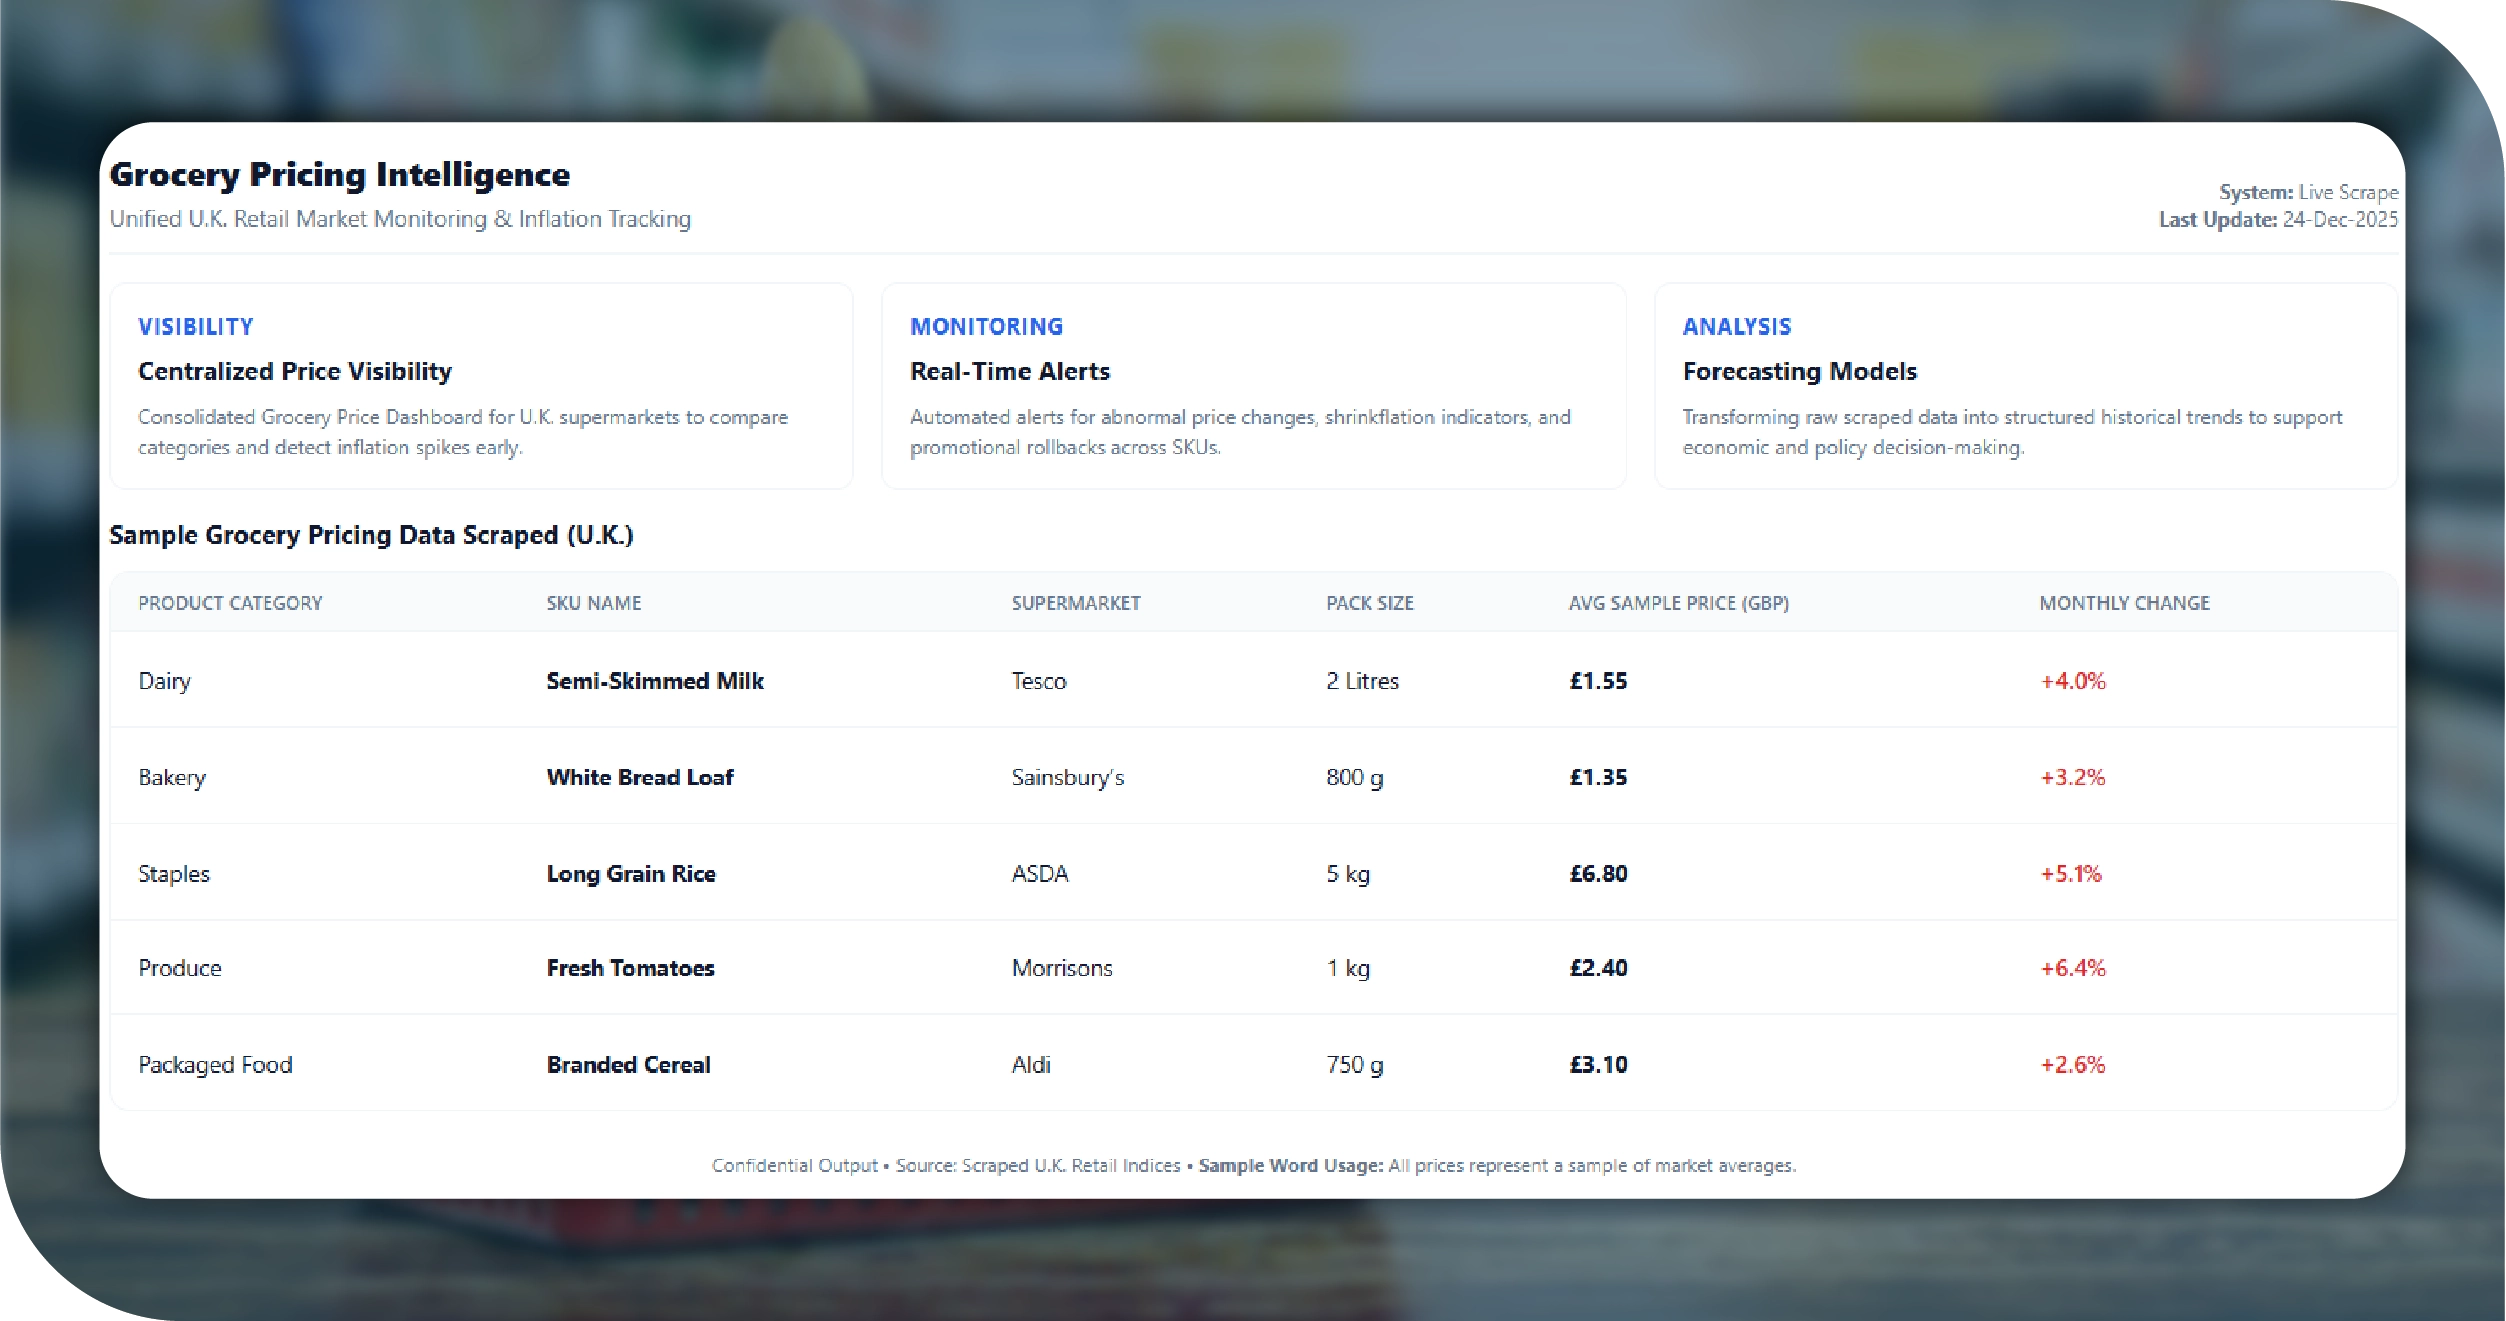Click the MONITORING label
Viewport: 2506px width, 1321px height.
[x=986, y=327]
